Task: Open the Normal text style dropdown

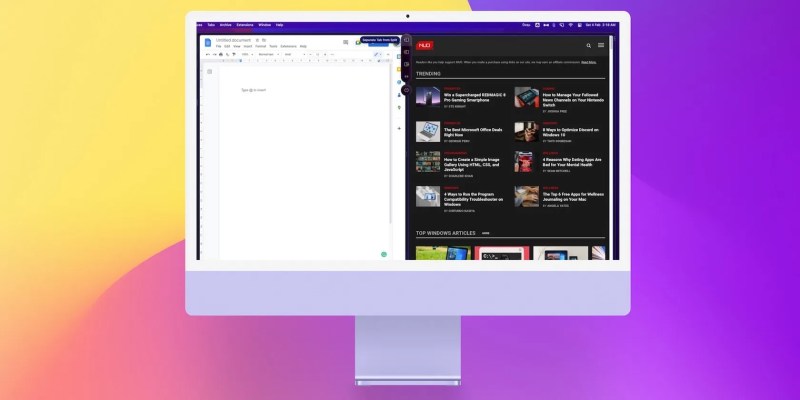Action: pyautogui.click(x=268, y=54)
